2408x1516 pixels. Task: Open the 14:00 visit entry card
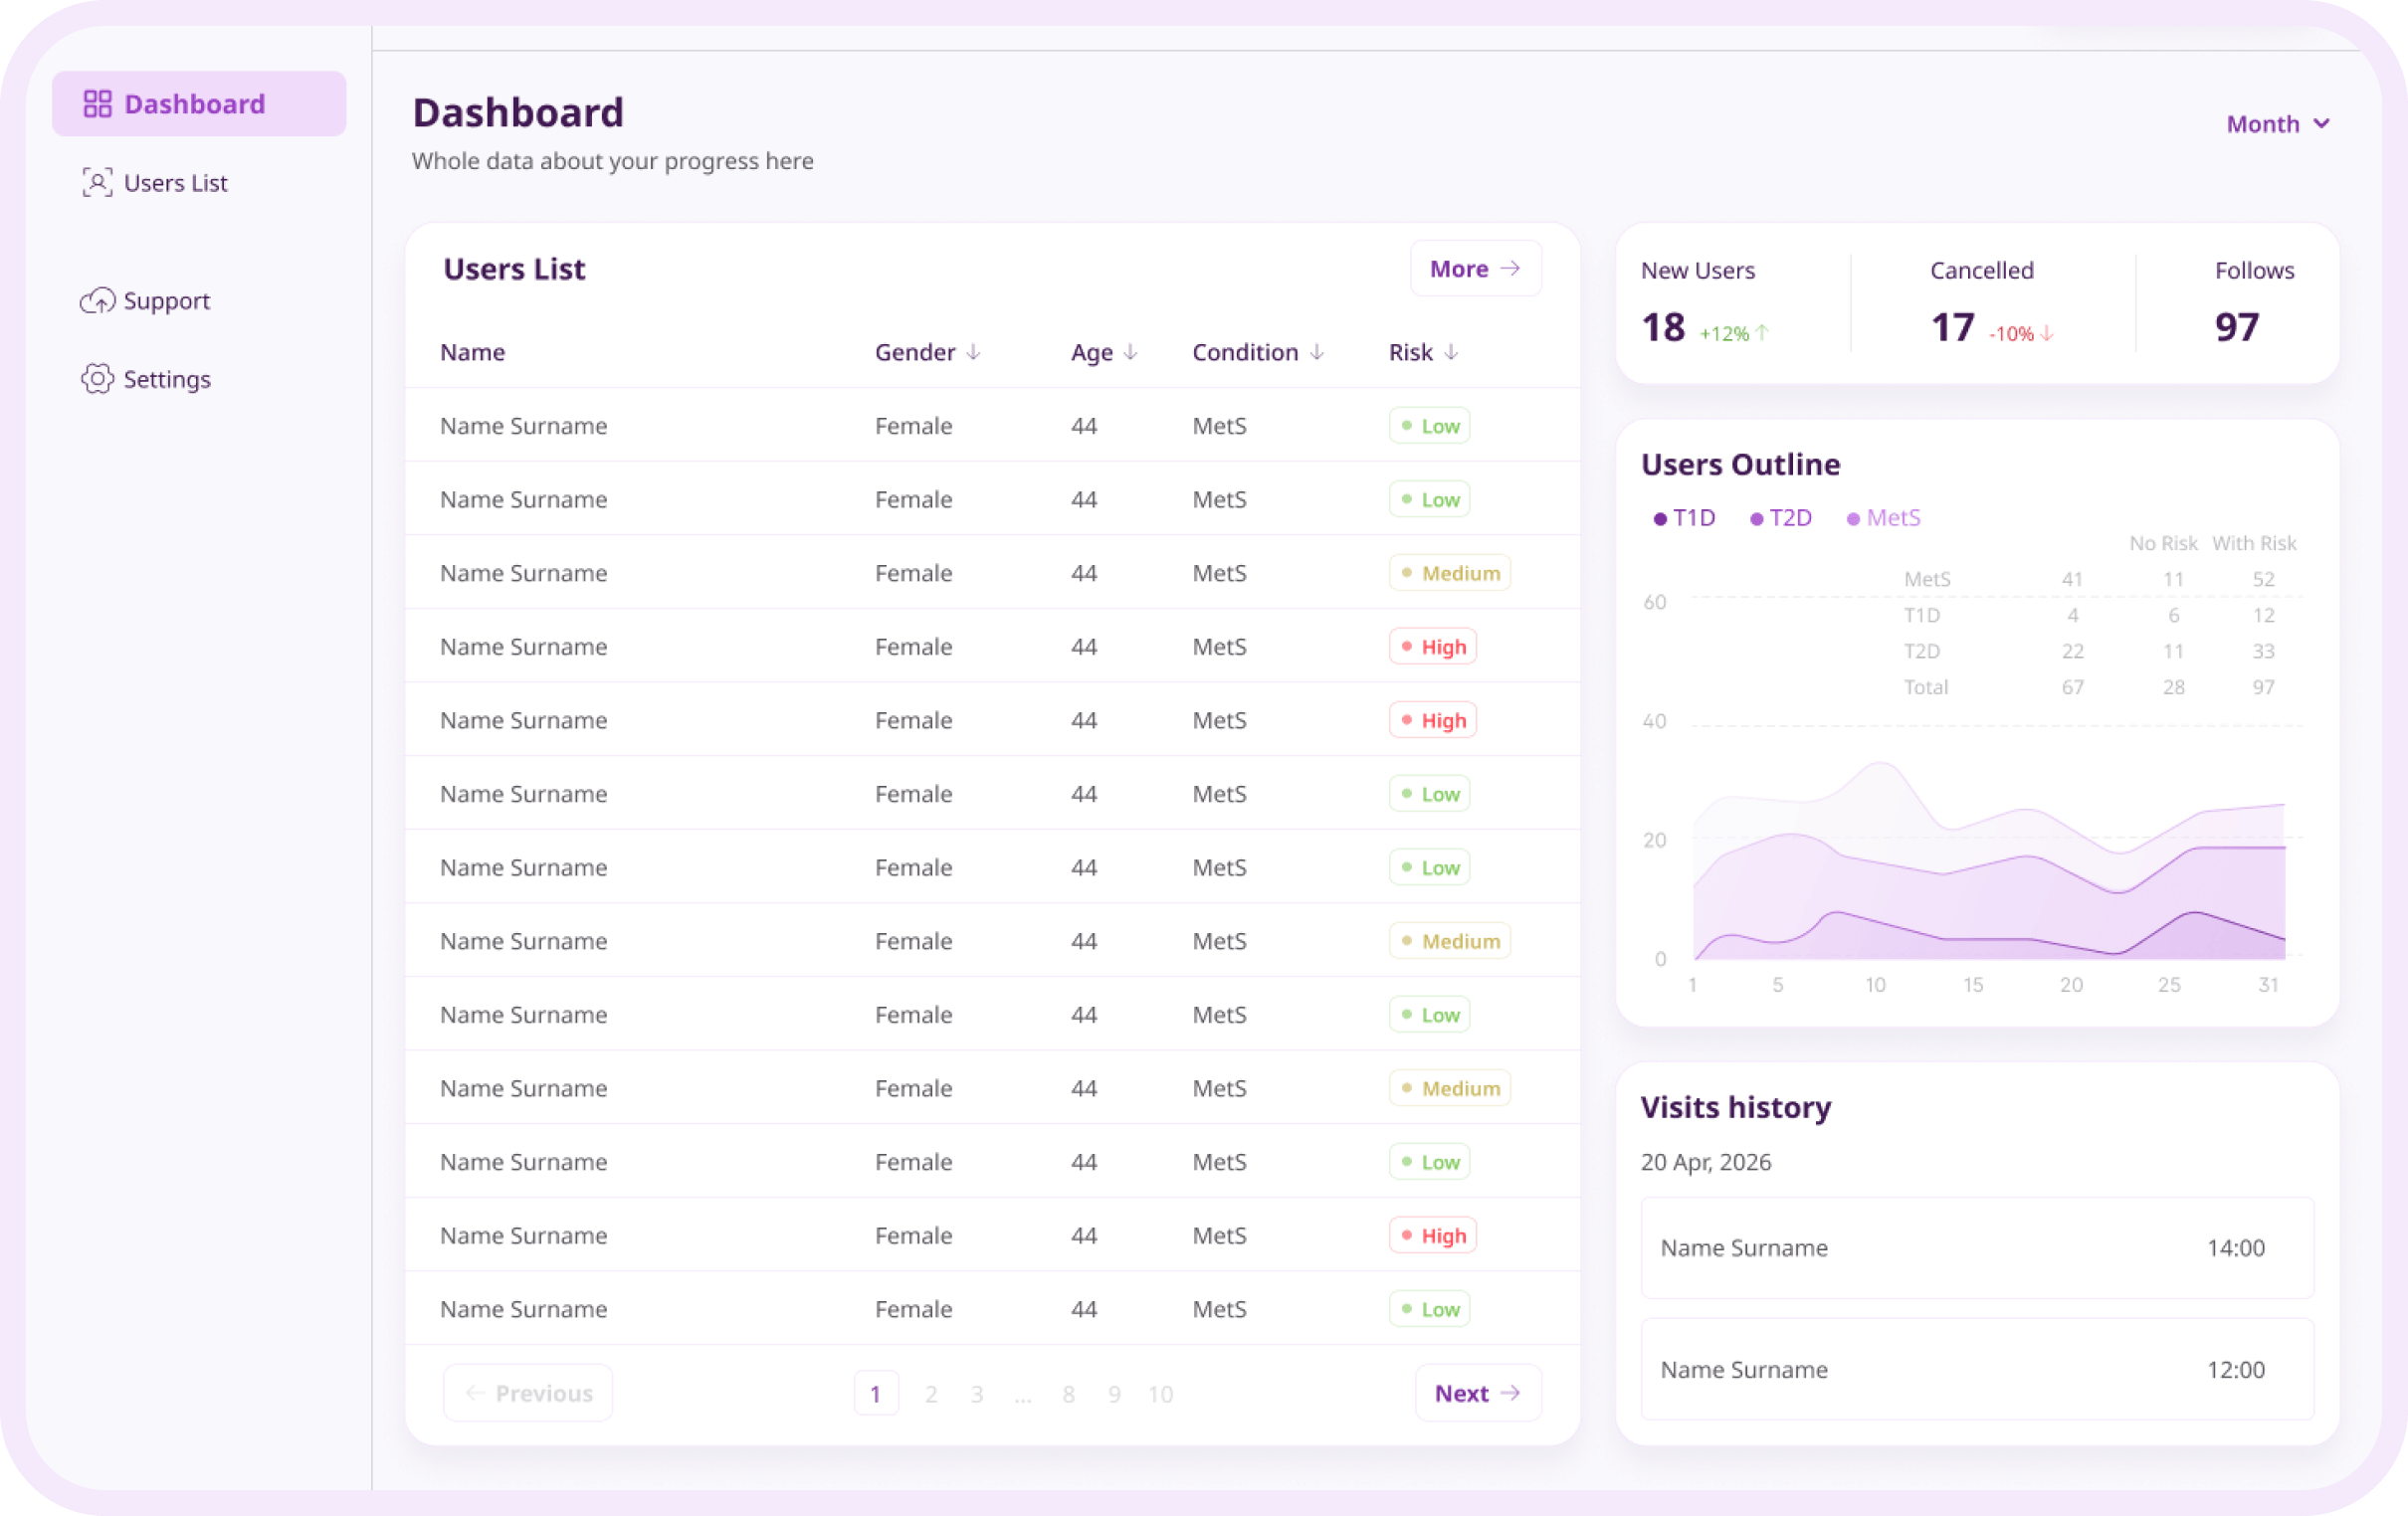point(1977,1248)
